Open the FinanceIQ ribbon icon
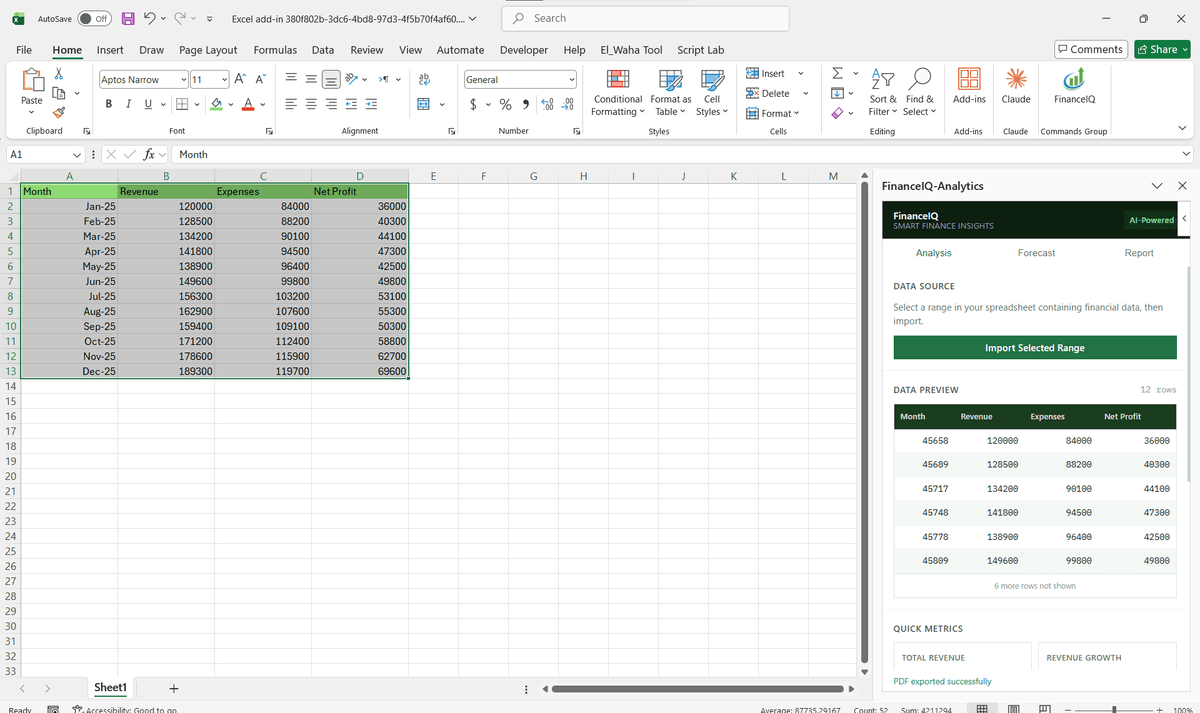The image size is (1200, 713). point(1075,87)
